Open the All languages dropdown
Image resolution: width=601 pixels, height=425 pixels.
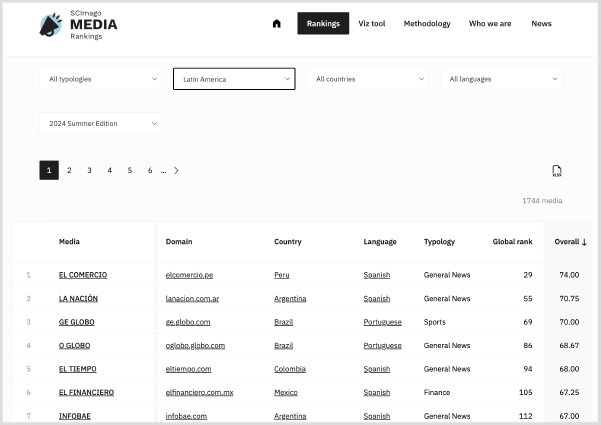[x=501, y=79]
